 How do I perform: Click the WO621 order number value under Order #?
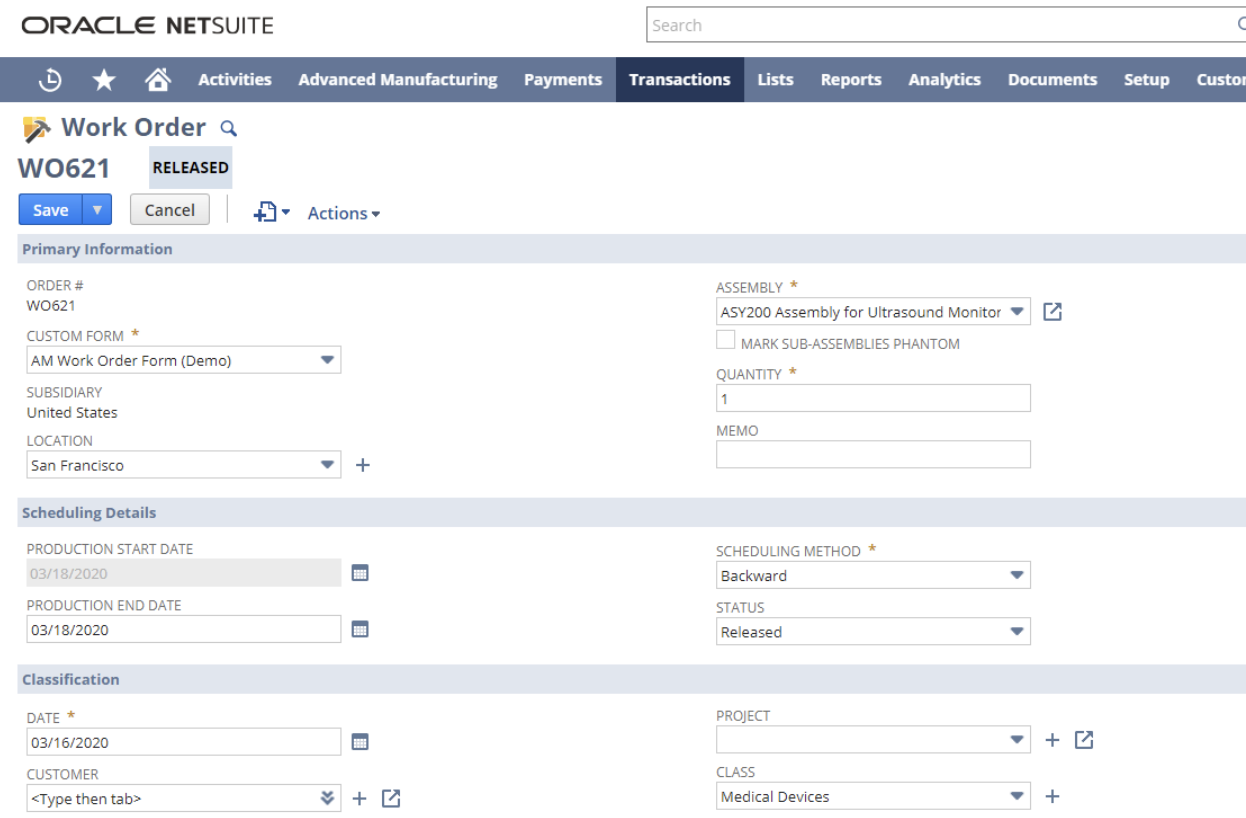point(51,305)
